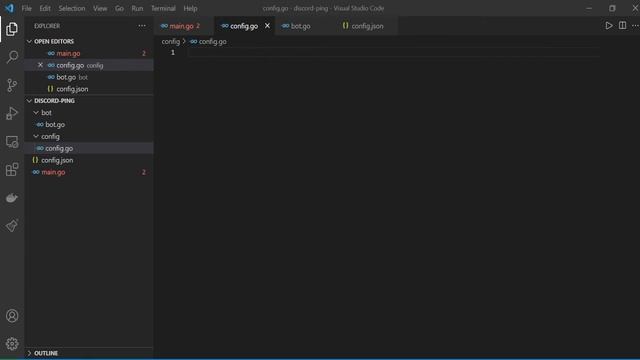The width and height of the screenshot is (640, 360).
Task: Split the editor to the right
Action: tap(622, 26)
